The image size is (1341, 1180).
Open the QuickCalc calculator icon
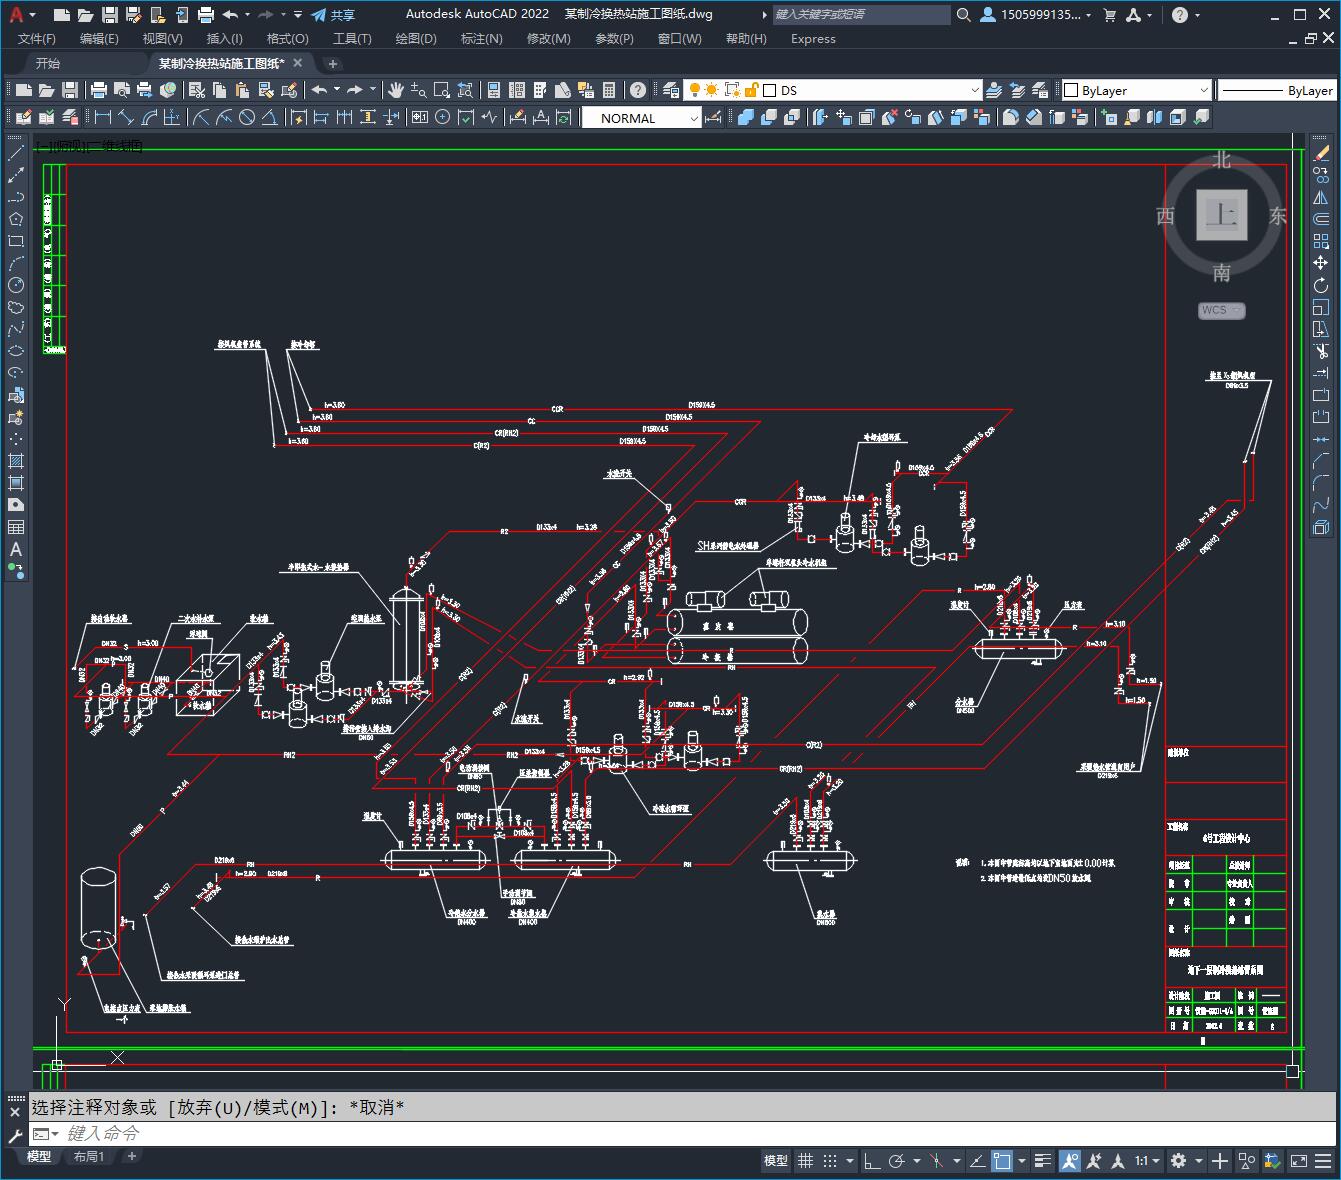tap(608, 90)
